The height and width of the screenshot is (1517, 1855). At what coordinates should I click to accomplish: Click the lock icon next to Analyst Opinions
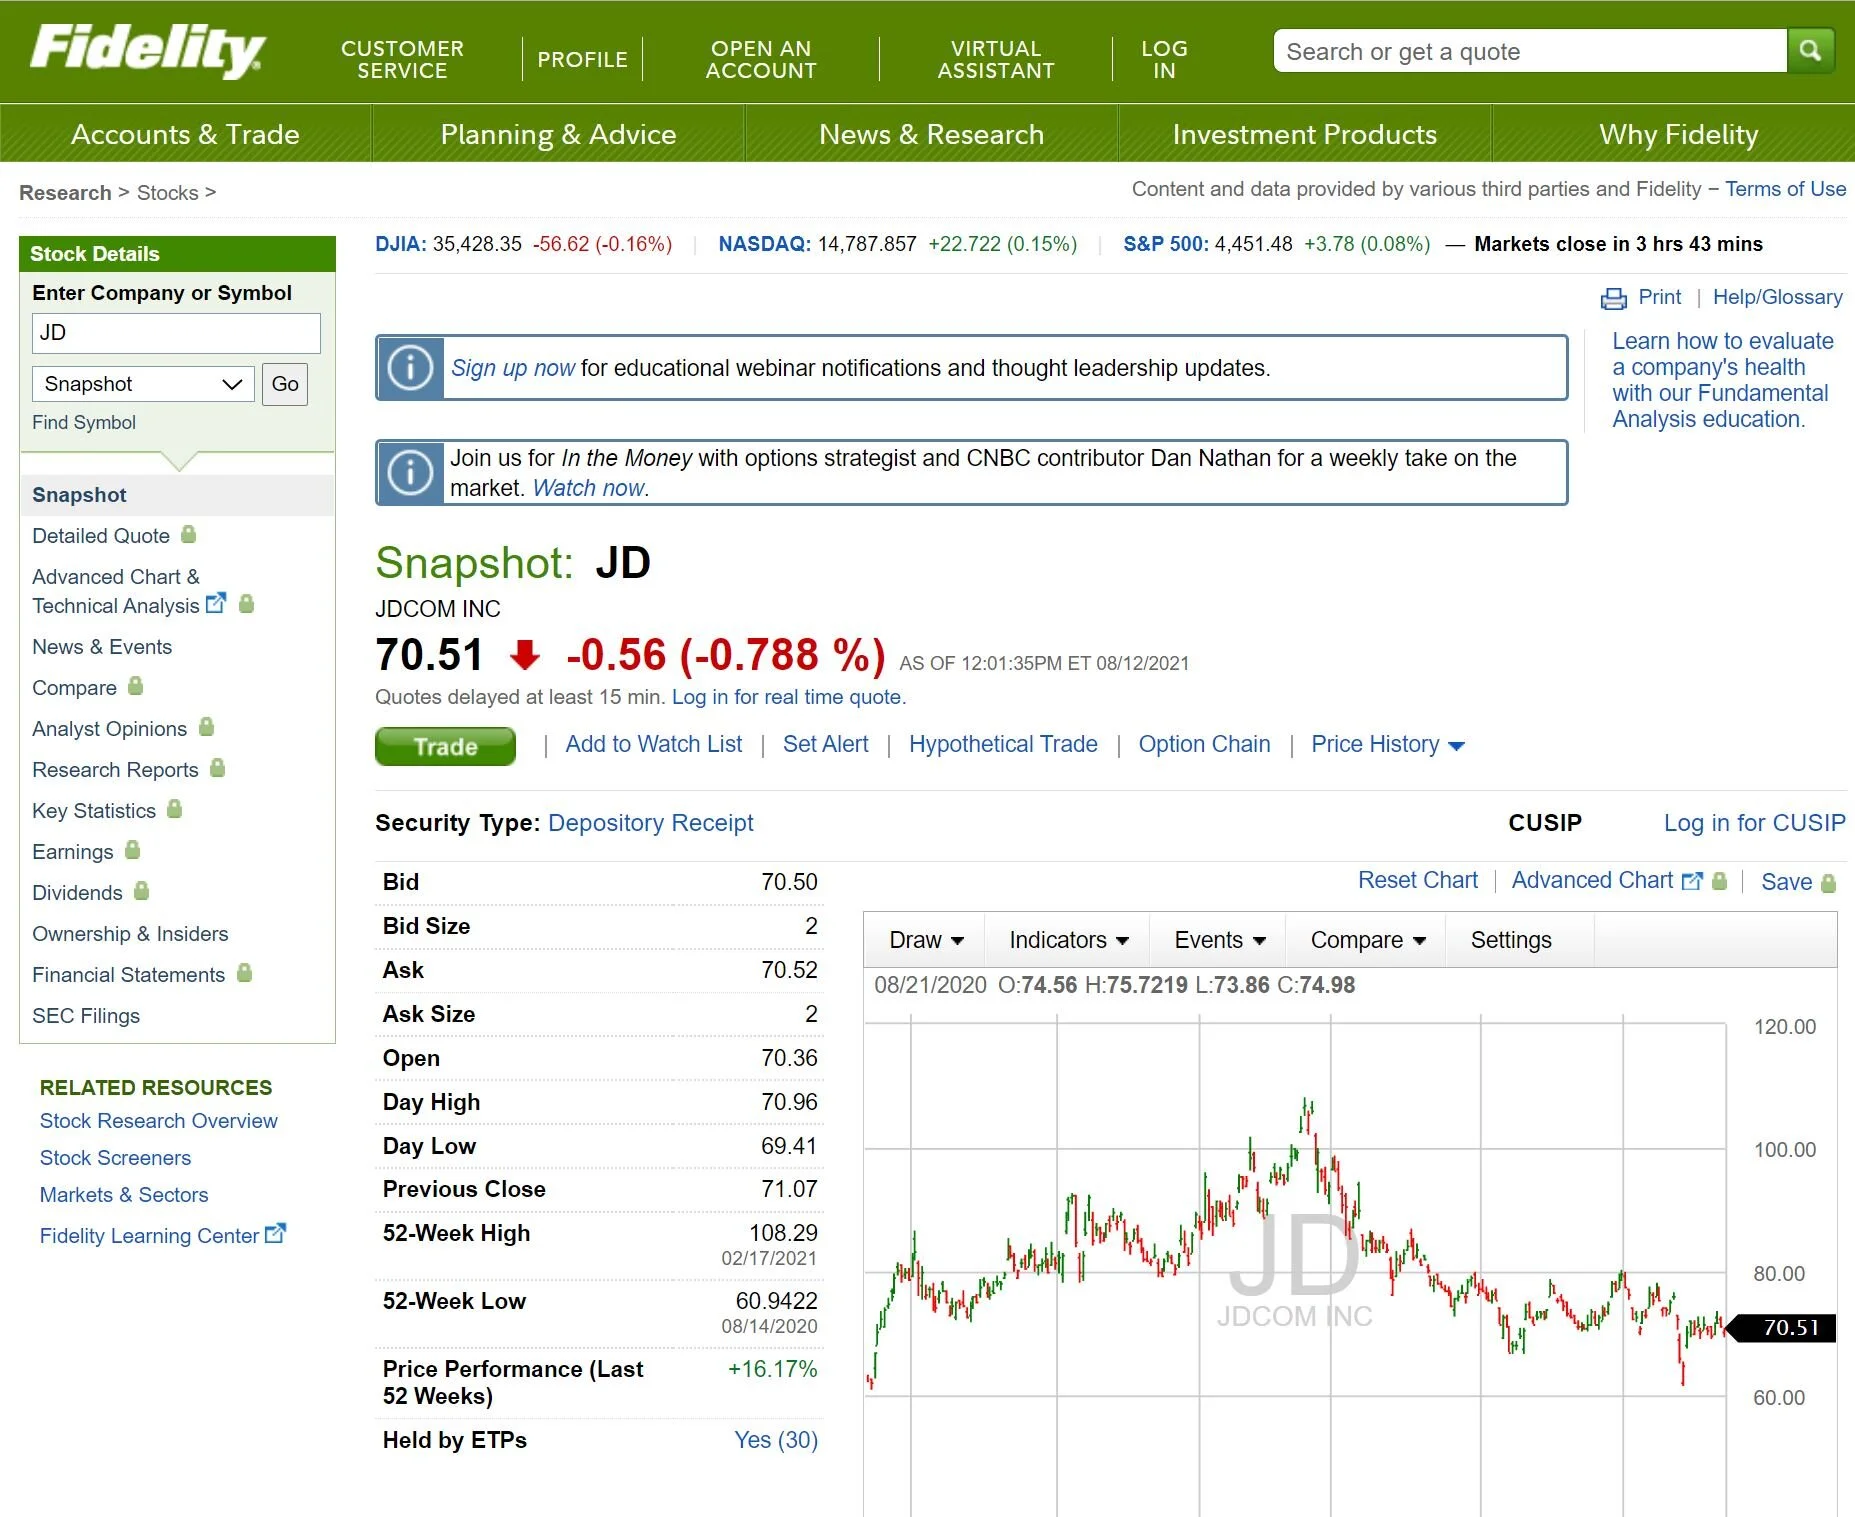[x=207, y=726]
